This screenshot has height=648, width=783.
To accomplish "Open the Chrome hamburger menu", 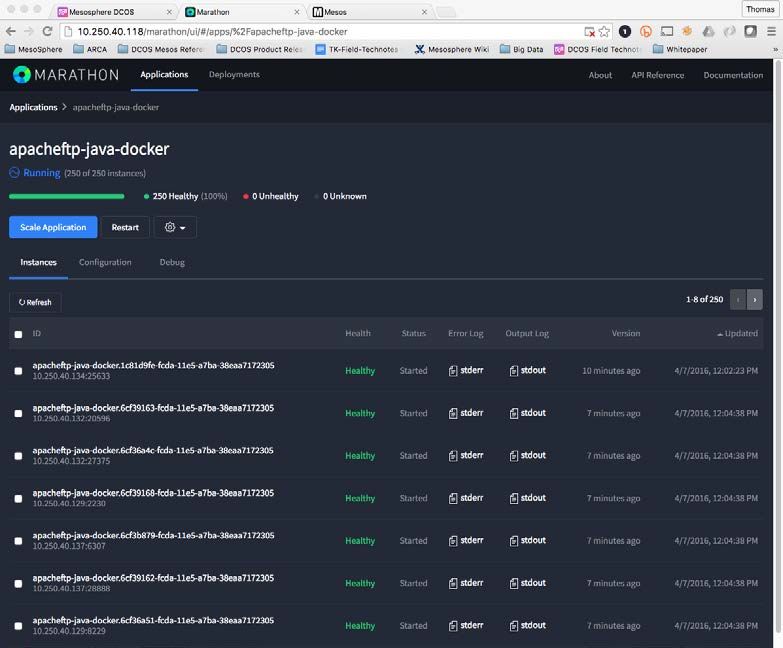I will pyautogui.click(x=772, y=31).
